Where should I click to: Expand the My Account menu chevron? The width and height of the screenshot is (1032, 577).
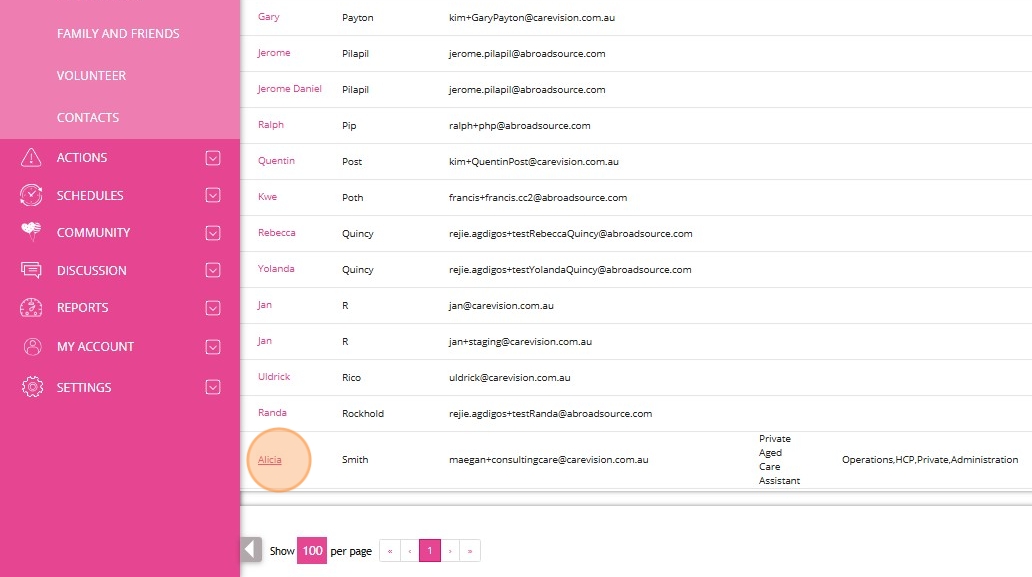[213, 347]
